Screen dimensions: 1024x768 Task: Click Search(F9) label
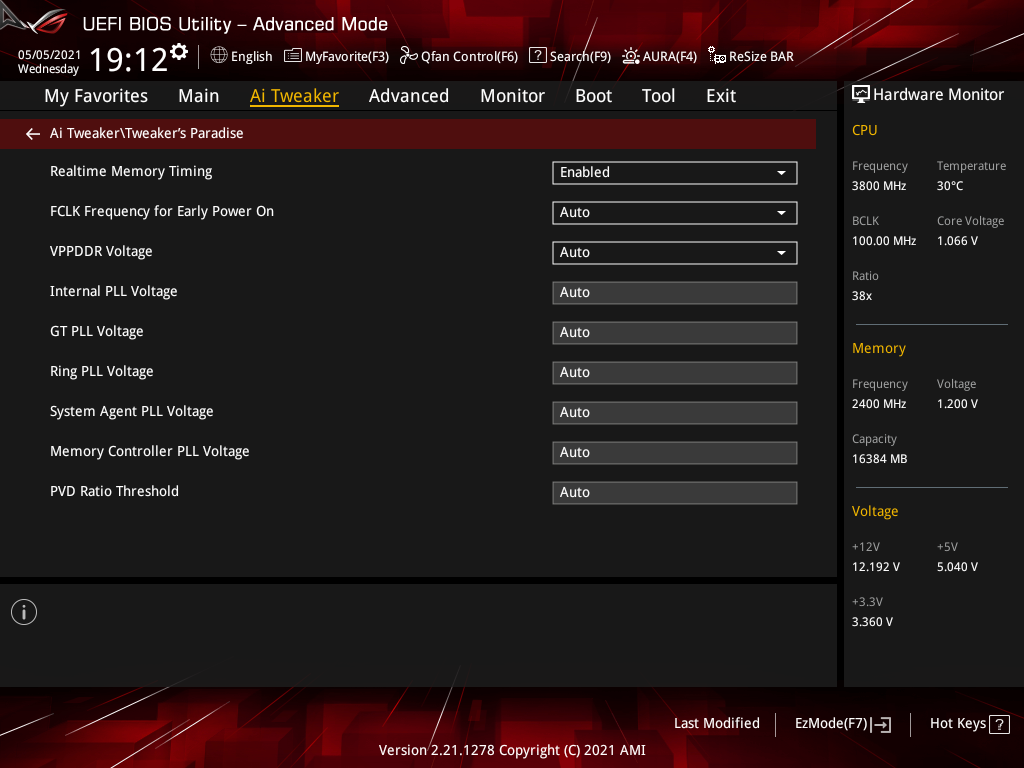click(580, 56)
